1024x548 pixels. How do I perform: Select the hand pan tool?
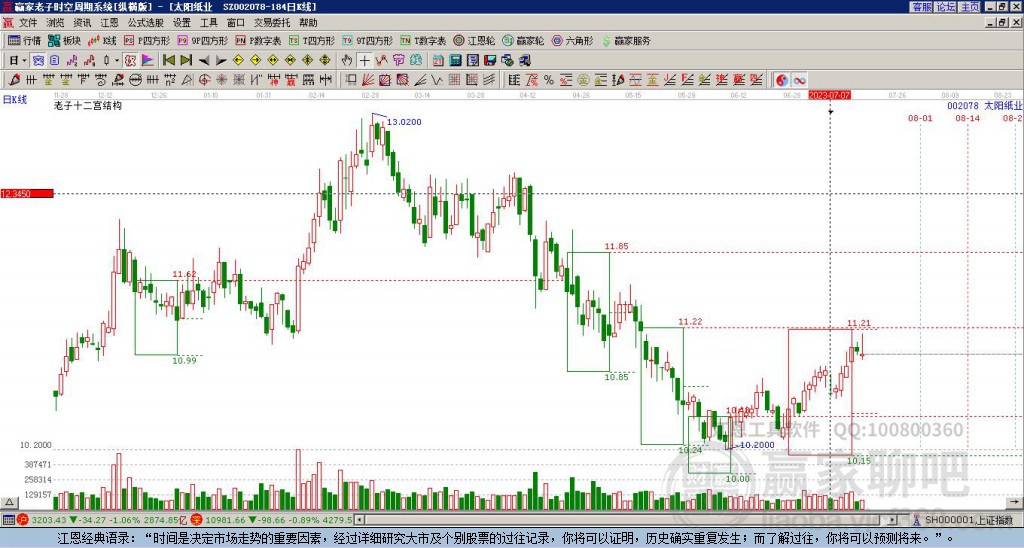coord(347,61)
